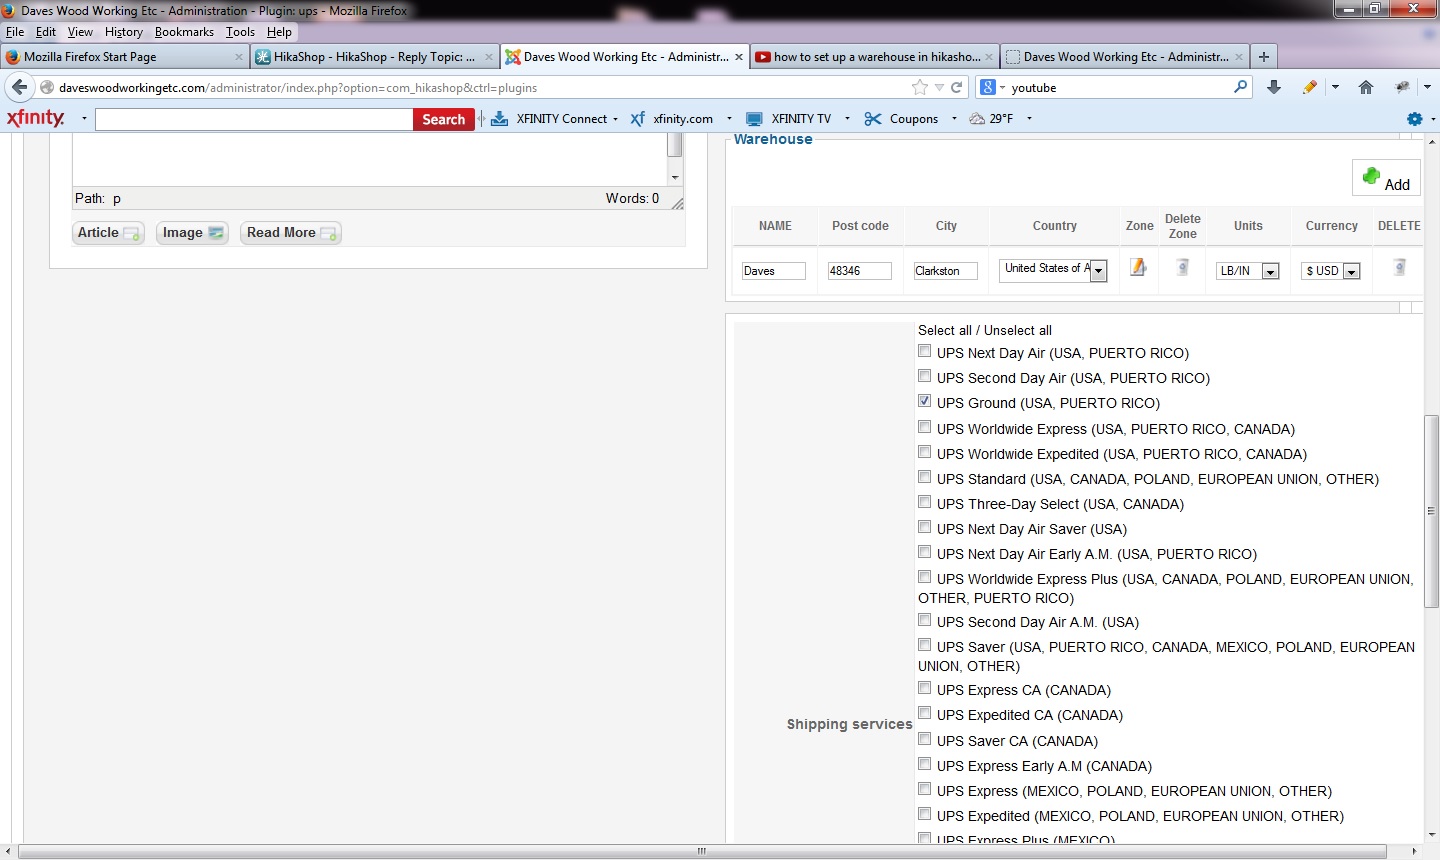Open the $ USD currency dropdown
The width and height of the screenshot is (1440, 860).
(x=1331, y=271)
